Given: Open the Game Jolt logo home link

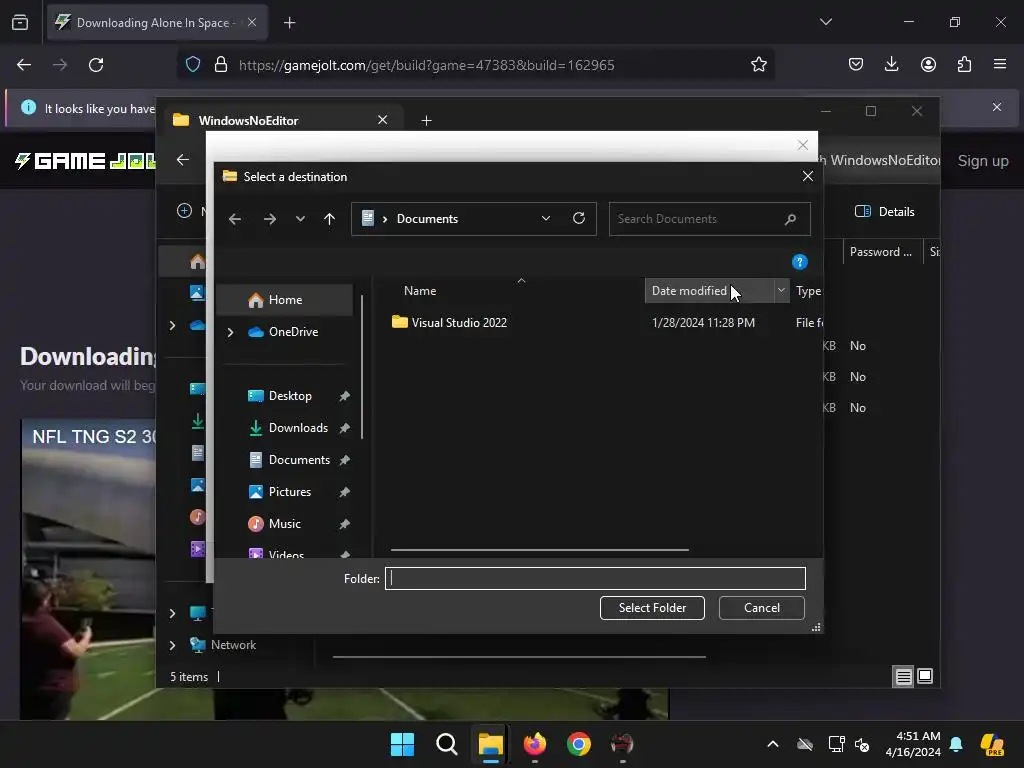Looking at the screenshot, I should (x=85, y=161).
